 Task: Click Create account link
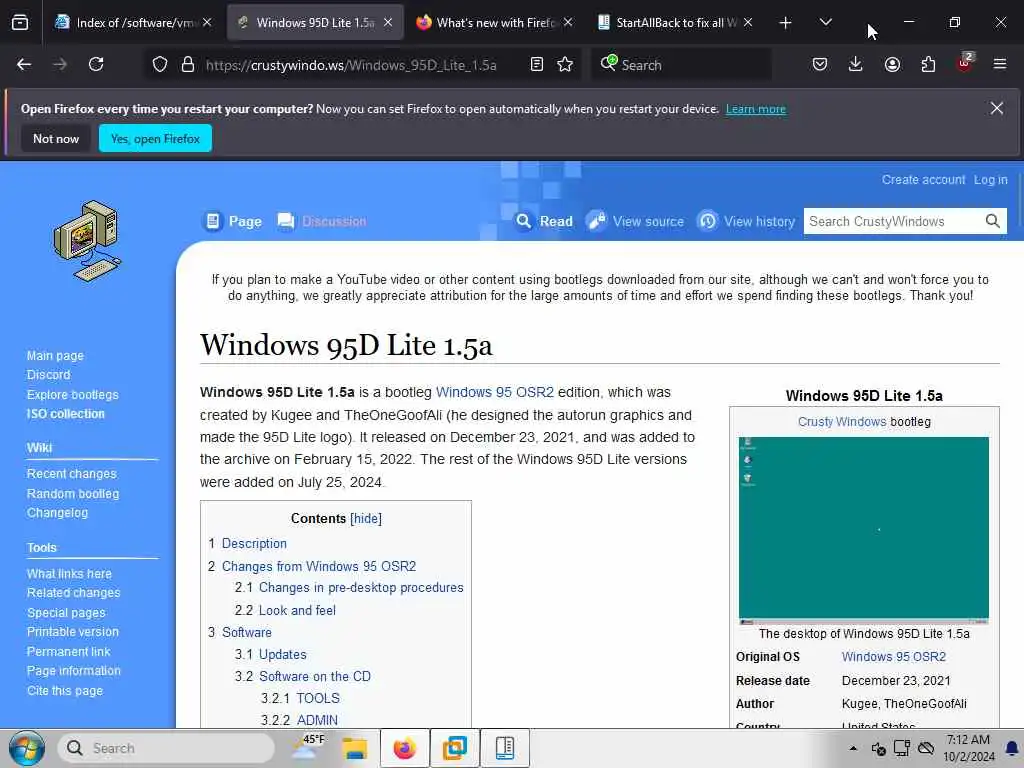click(923, 180)
